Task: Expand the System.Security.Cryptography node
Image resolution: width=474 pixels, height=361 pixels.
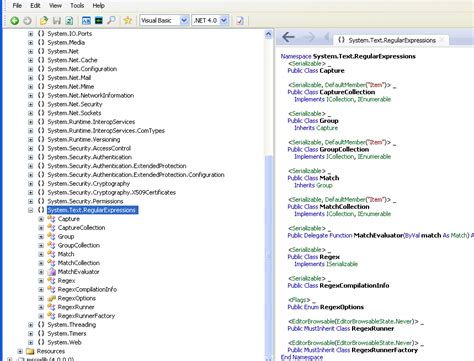Action: point(31,184)
